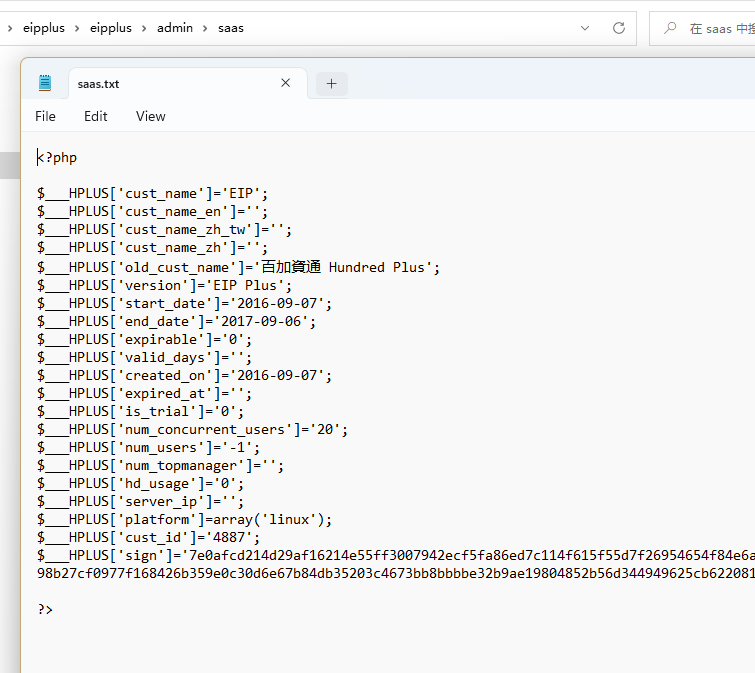Expand chevron between the eipplus breadcrumbs
This screenshot has height=673, width=755.
tap(77, 28)
